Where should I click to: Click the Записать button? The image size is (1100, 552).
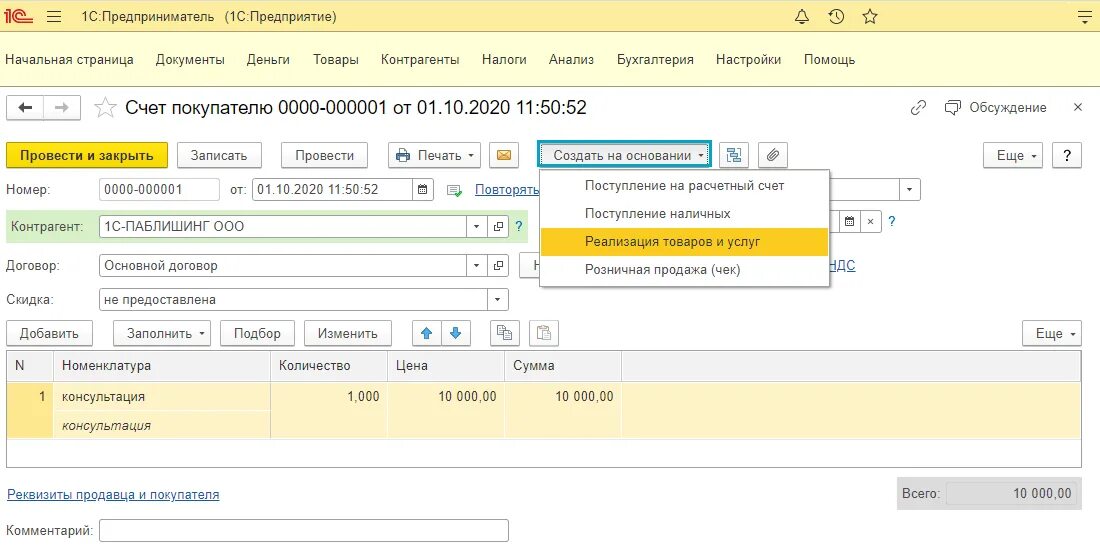(219, 155)
